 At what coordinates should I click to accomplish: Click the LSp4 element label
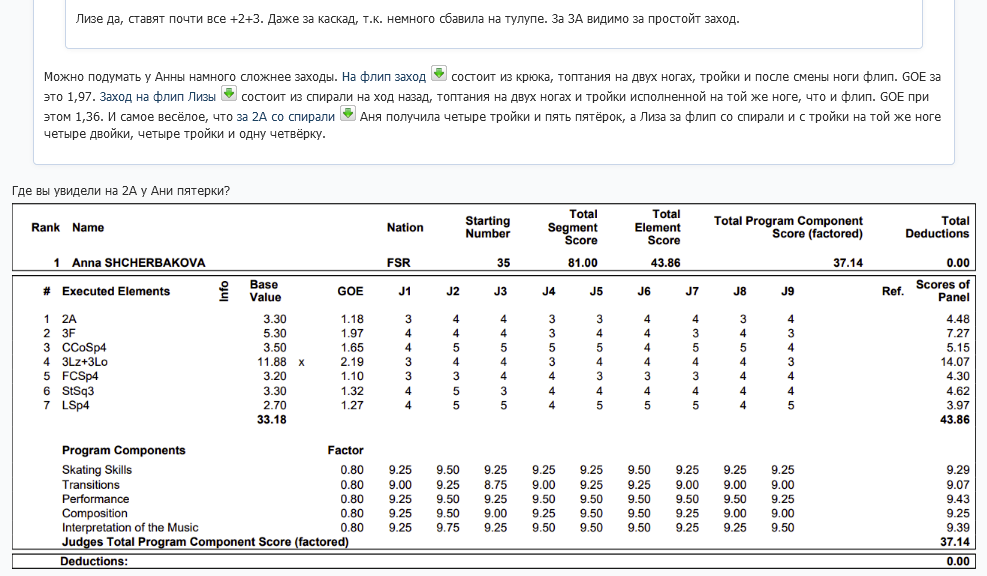point(76,405)
